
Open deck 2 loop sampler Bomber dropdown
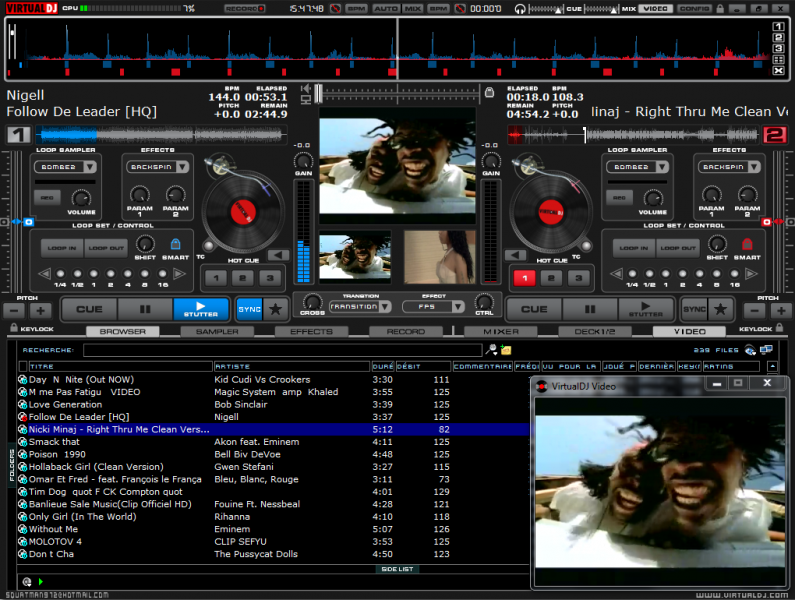637,167
